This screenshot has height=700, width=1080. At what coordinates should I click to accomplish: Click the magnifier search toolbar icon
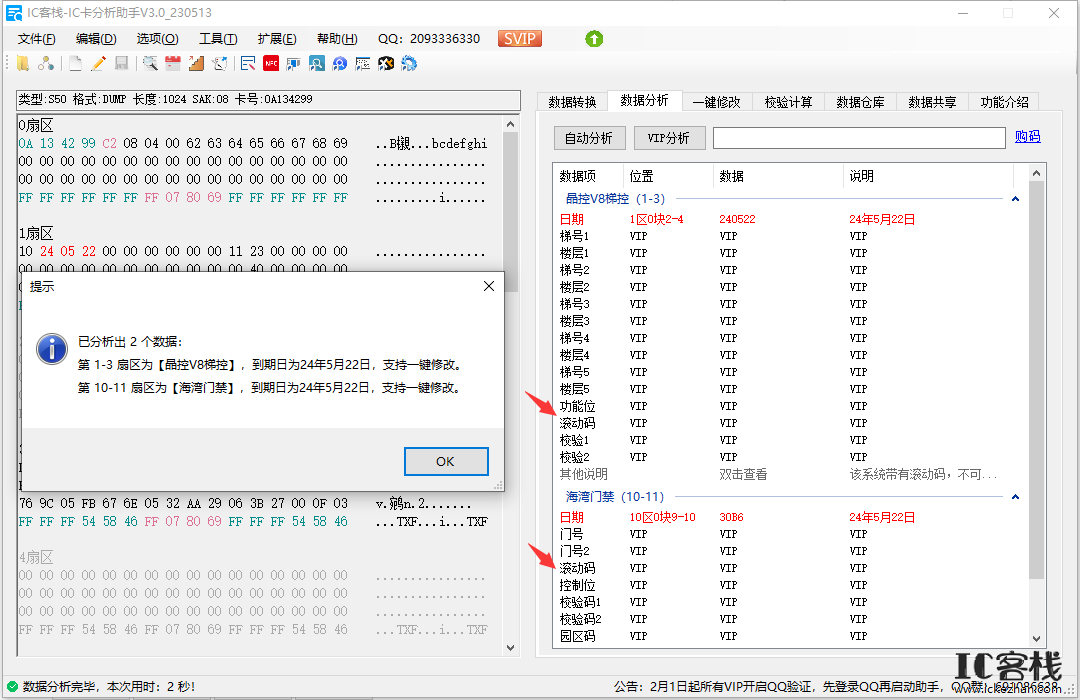[149, 63]
